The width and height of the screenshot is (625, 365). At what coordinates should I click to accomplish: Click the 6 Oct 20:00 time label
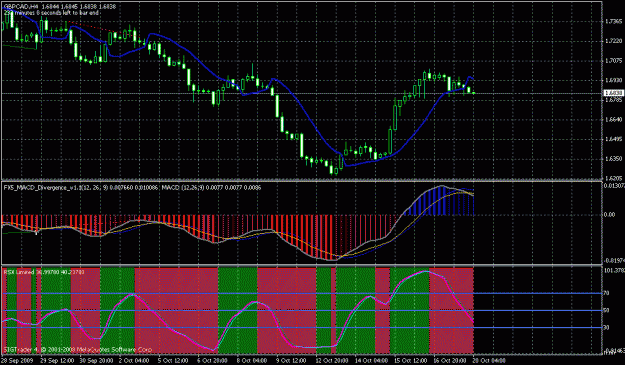[213, 361]
